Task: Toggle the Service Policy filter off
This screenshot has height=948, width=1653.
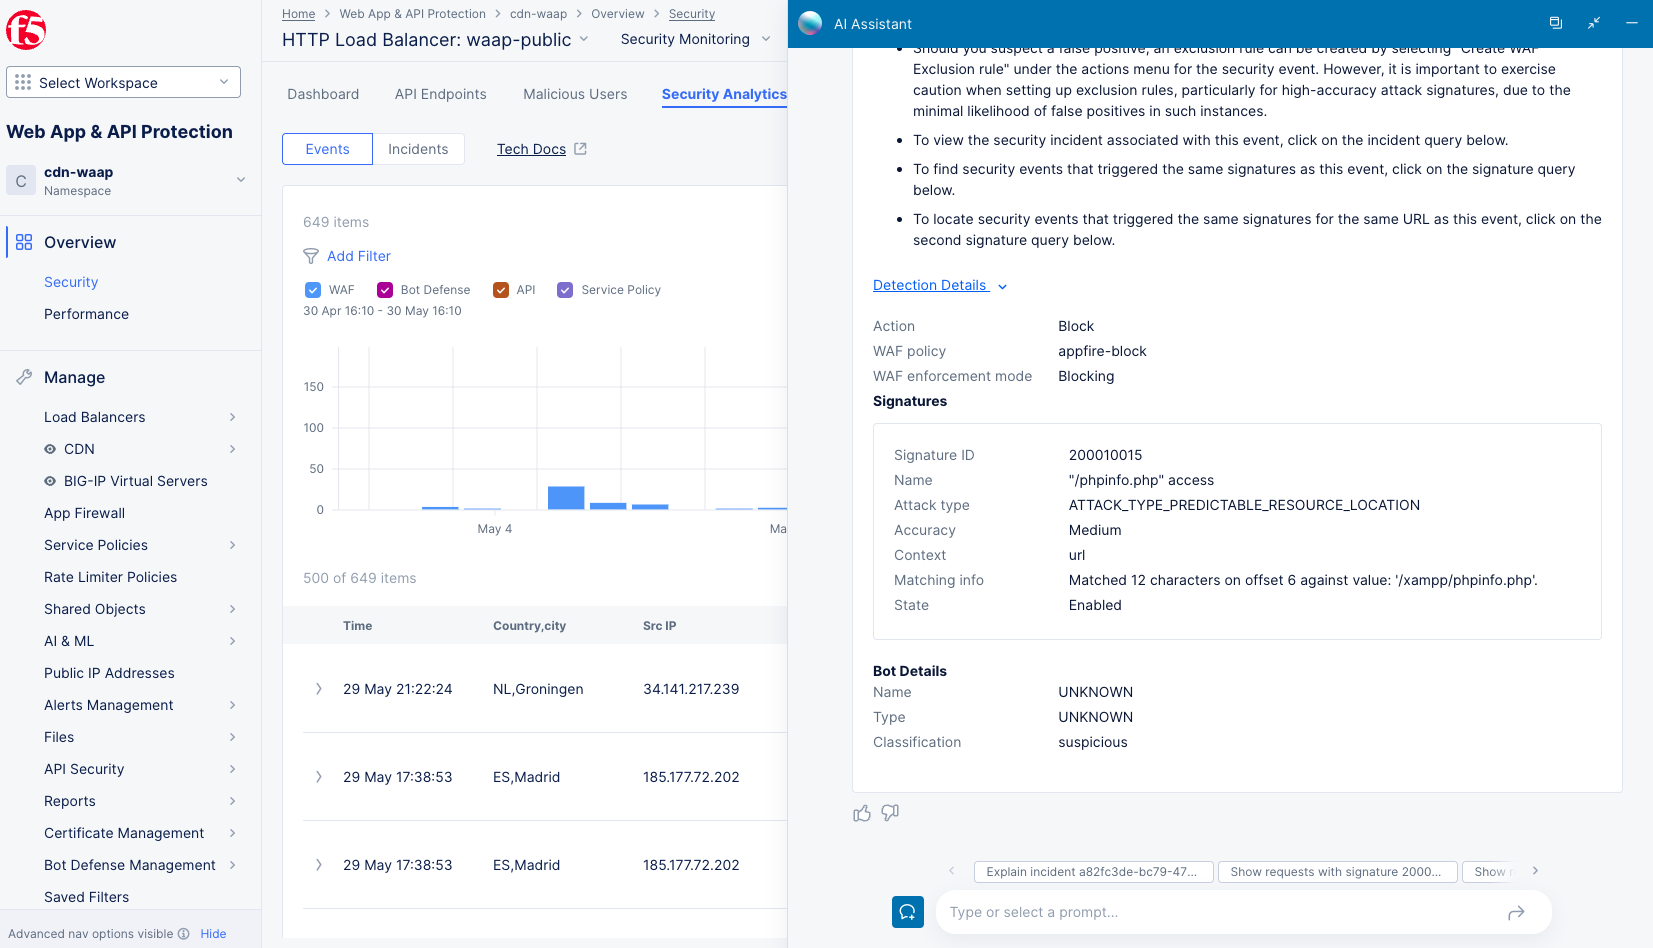Action: coord(565,289)
